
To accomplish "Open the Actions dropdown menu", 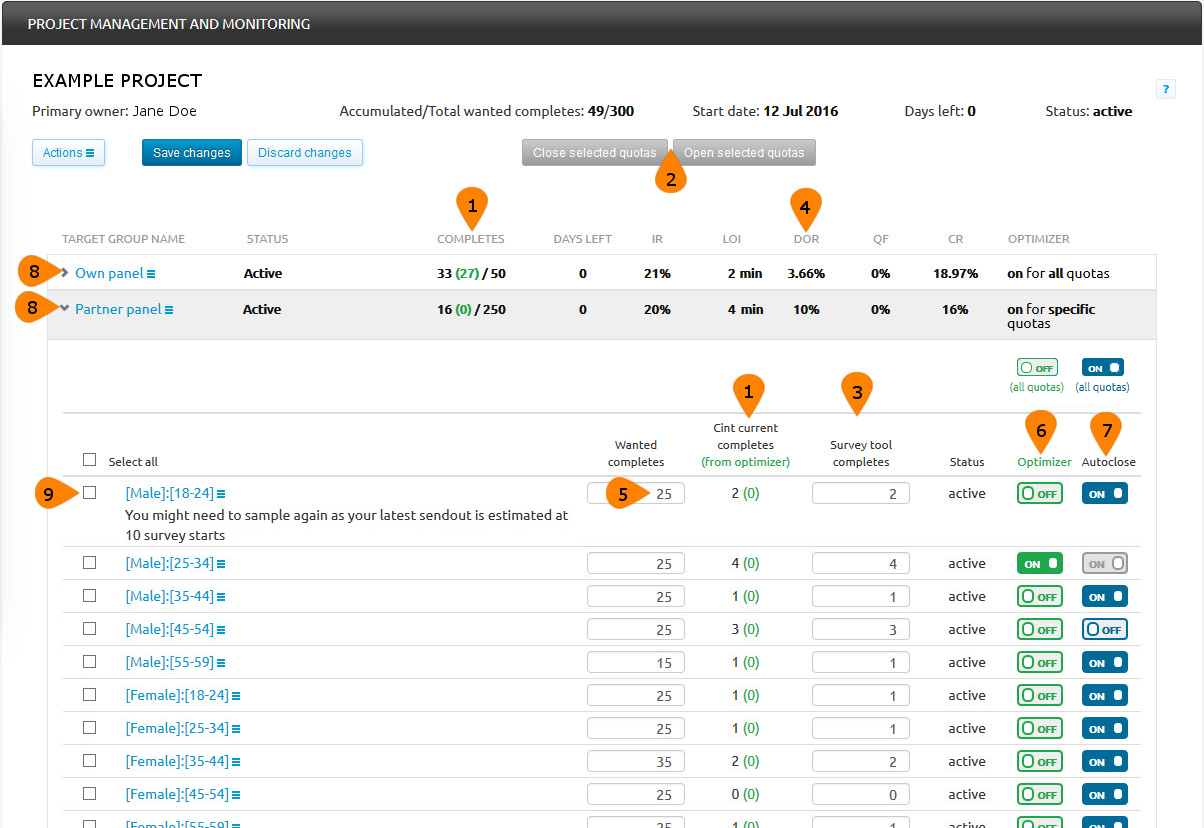I will [68, 153].
